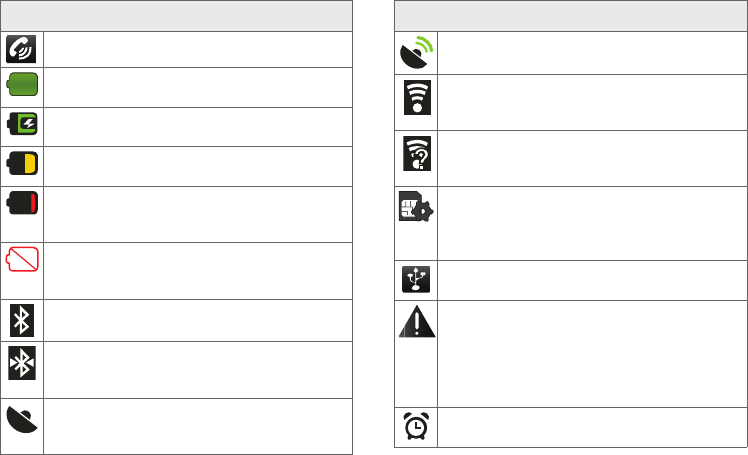Click the black GPS satellite dish icon

[x=22, y=420]
